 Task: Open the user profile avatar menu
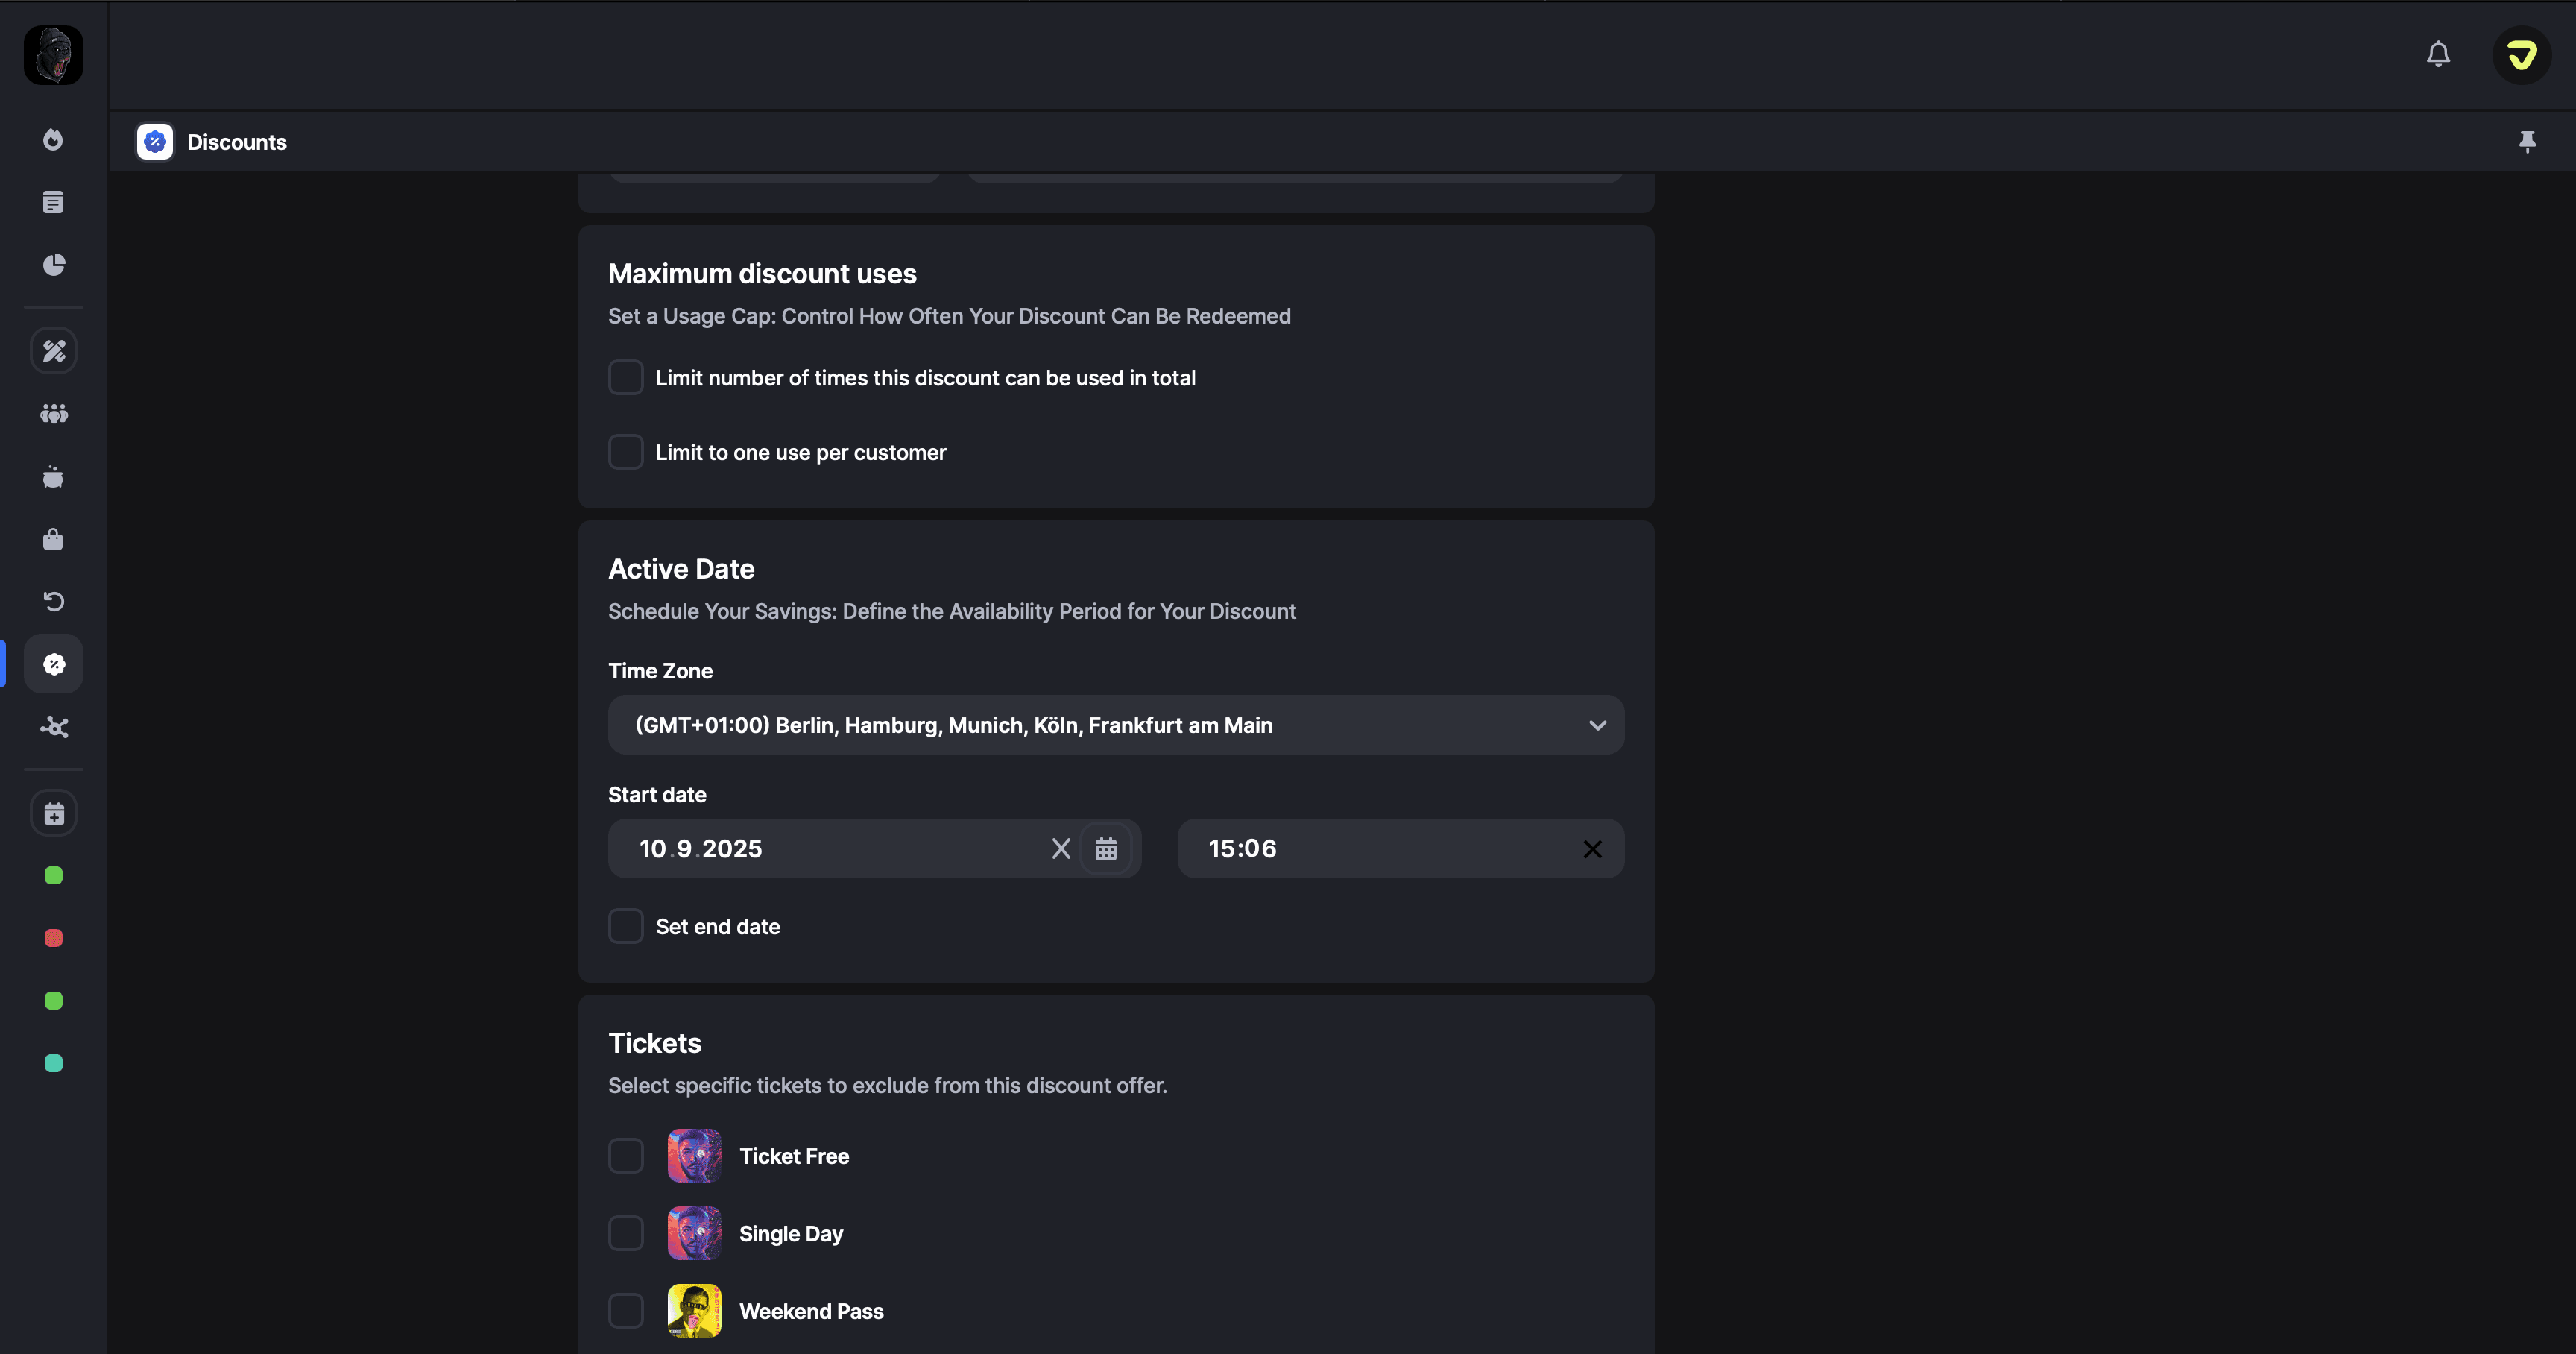[x=2521, y=55]
